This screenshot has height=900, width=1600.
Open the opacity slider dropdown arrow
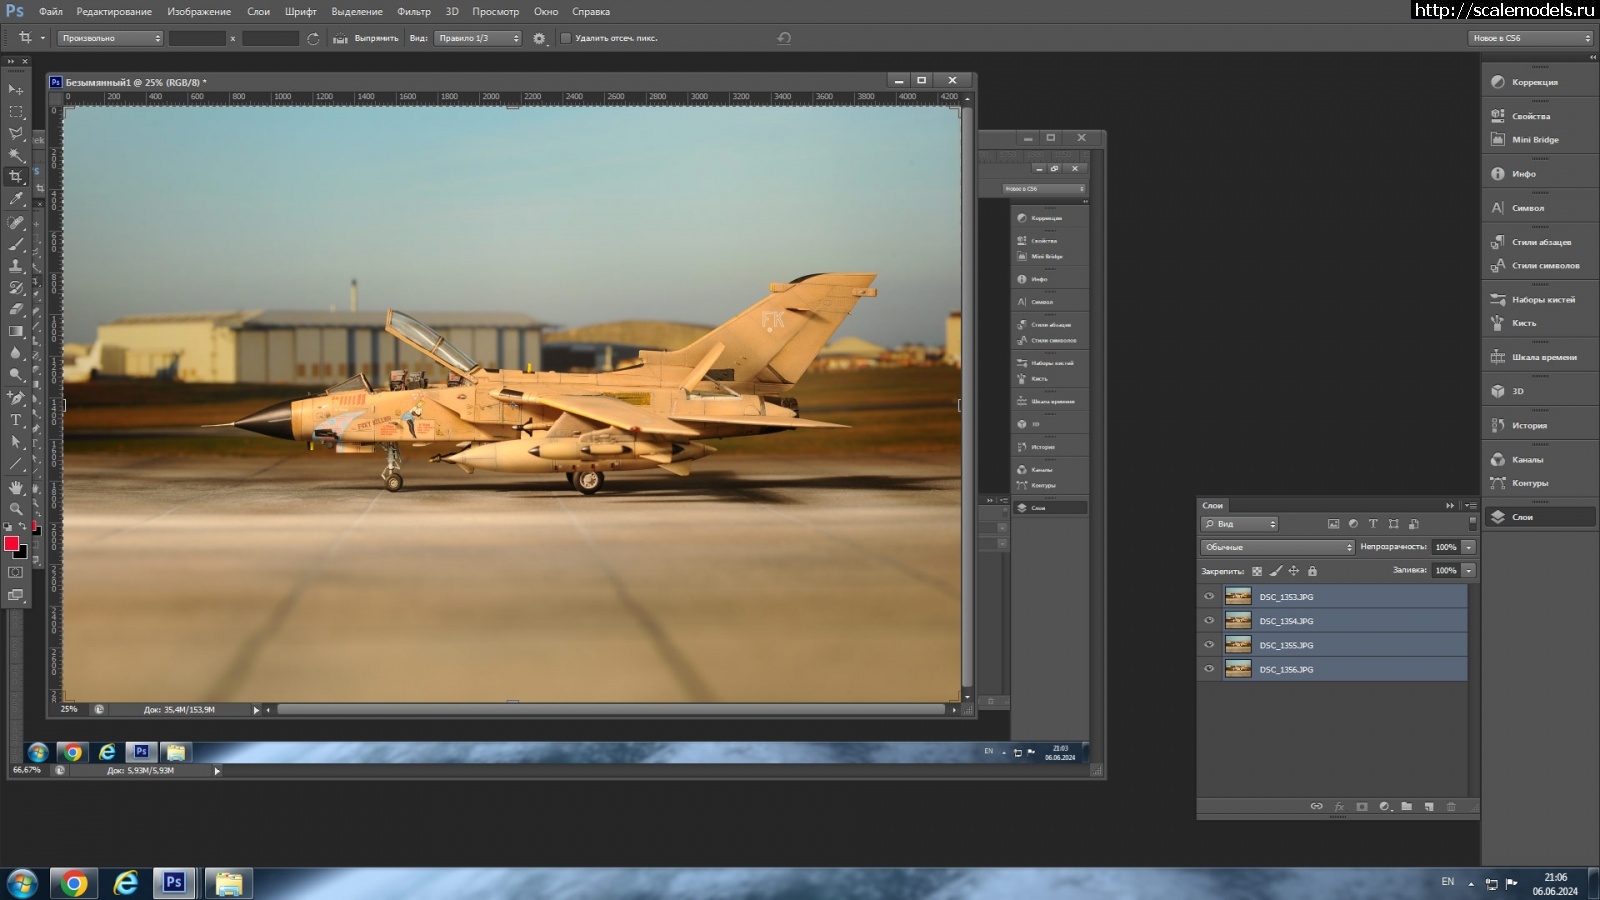[1469, 547]
